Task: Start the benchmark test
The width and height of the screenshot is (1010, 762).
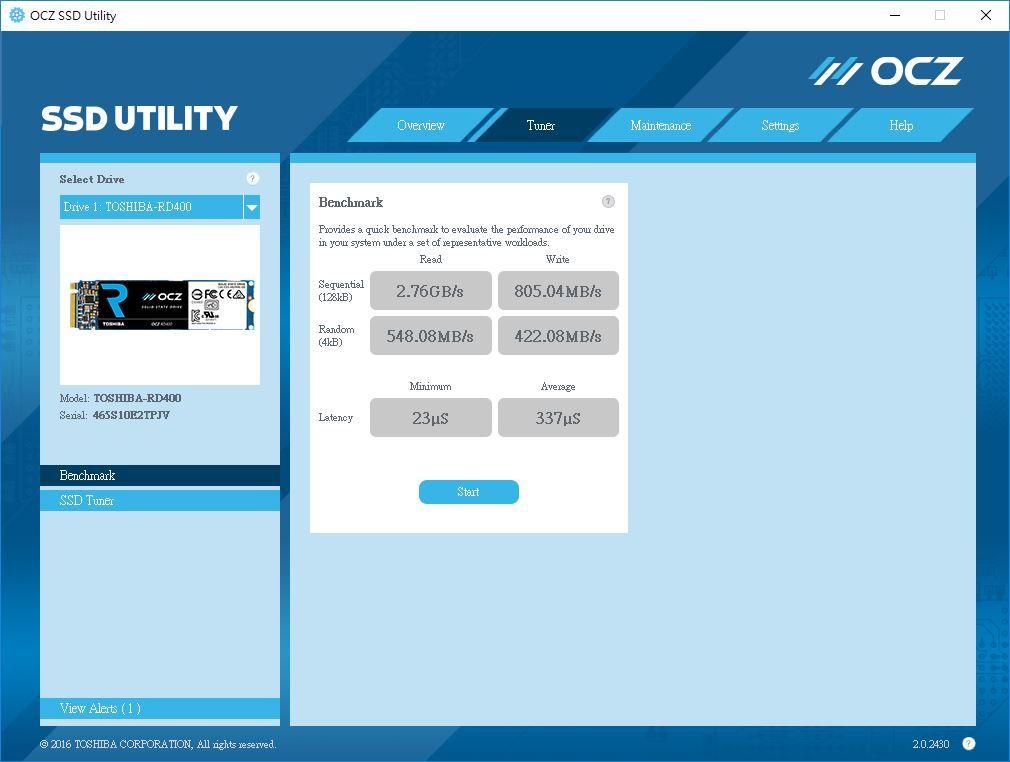Action: point(468,492)
